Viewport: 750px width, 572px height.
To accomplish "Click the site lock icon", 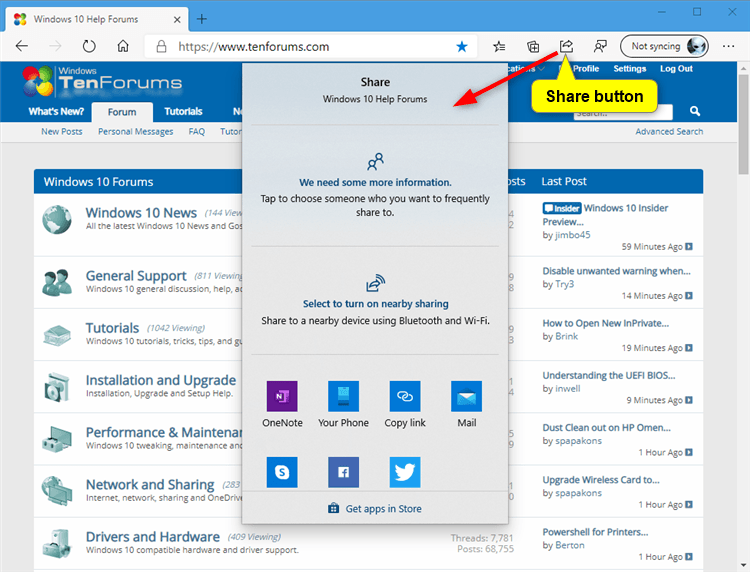I will [162, 46].
